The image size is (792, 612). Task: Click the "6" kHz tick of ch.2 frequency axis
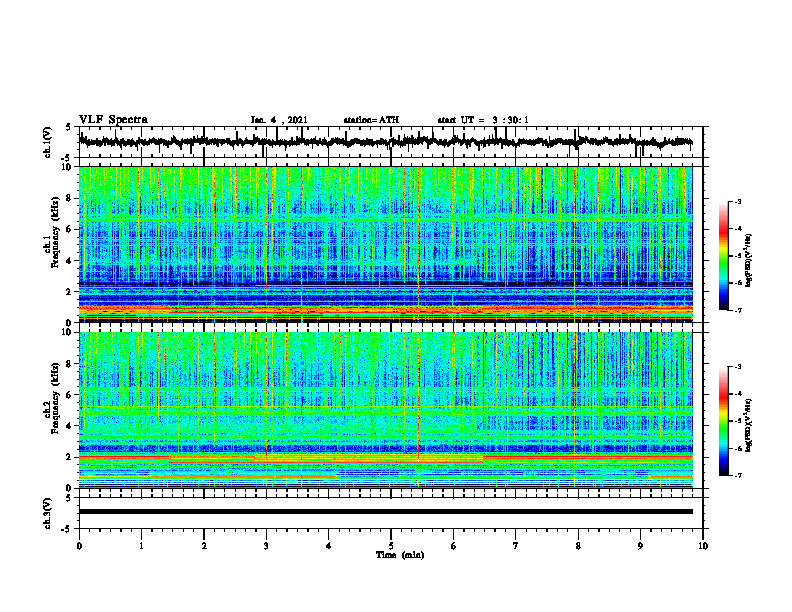pyautogui.click(x=69, y=395)
